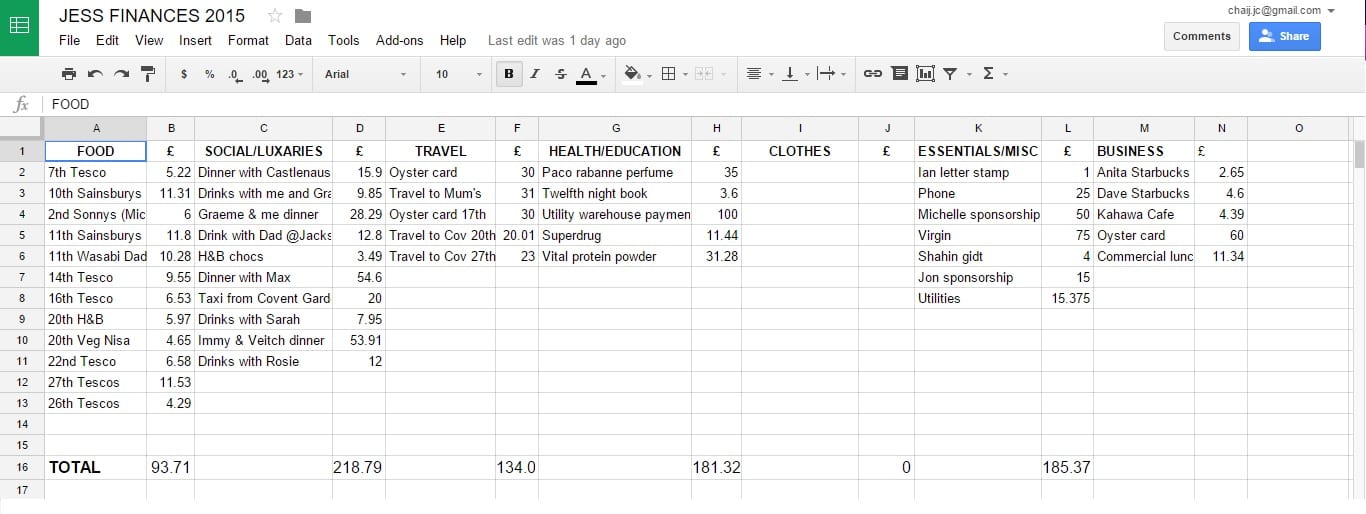The width and height of the screenshot is (1366, 514).
Task: Select the 218.79 total cell
Action: coord(358,467)
